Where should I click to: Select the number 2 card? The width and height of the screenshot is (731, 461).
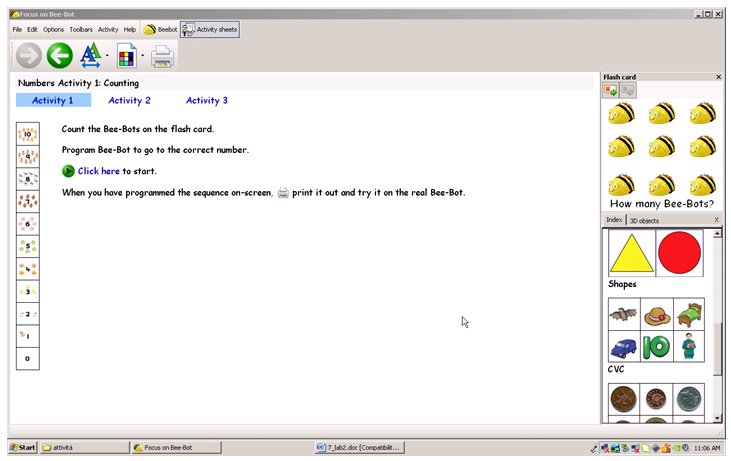pos(28,314)
